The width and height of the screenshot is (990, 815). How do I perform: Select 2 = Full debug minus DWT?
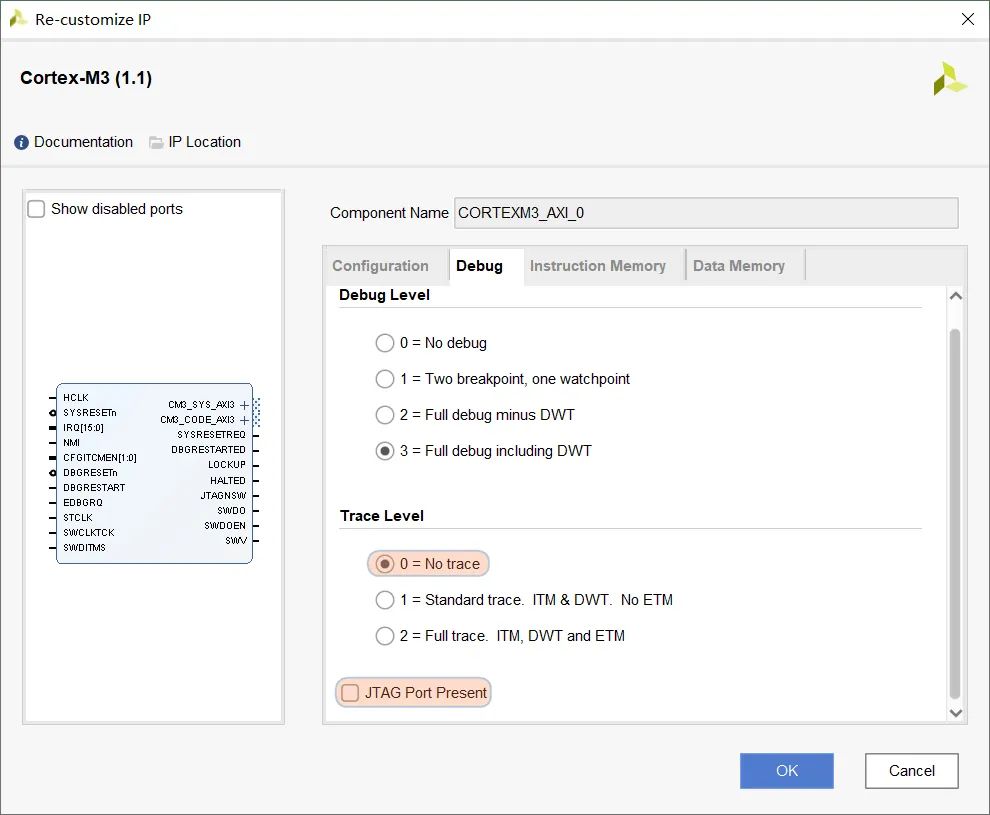385,415
